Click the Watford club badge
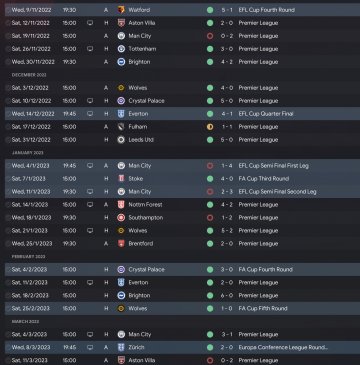This screenshot has width=360, height=365. tap(121, 10)
